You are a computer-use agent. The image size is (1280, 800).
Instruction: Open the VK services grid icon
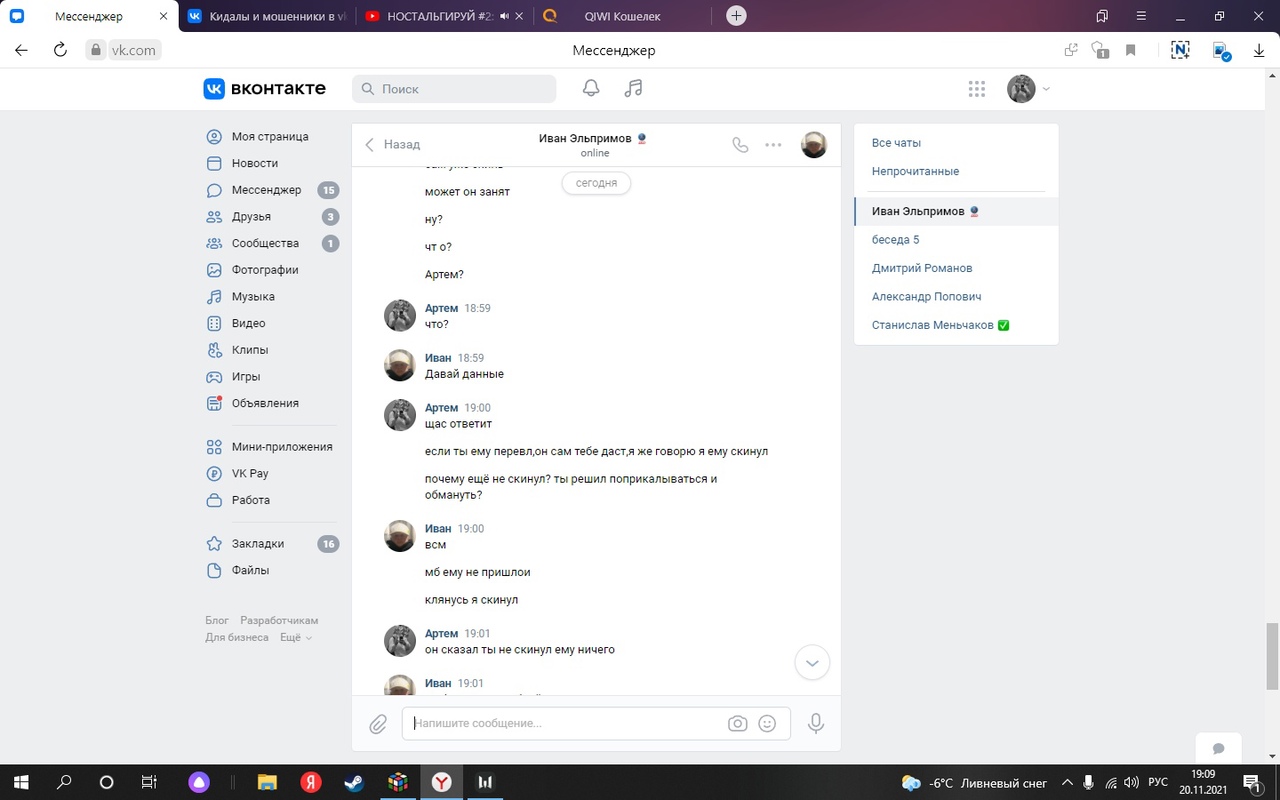coord(977,89)
